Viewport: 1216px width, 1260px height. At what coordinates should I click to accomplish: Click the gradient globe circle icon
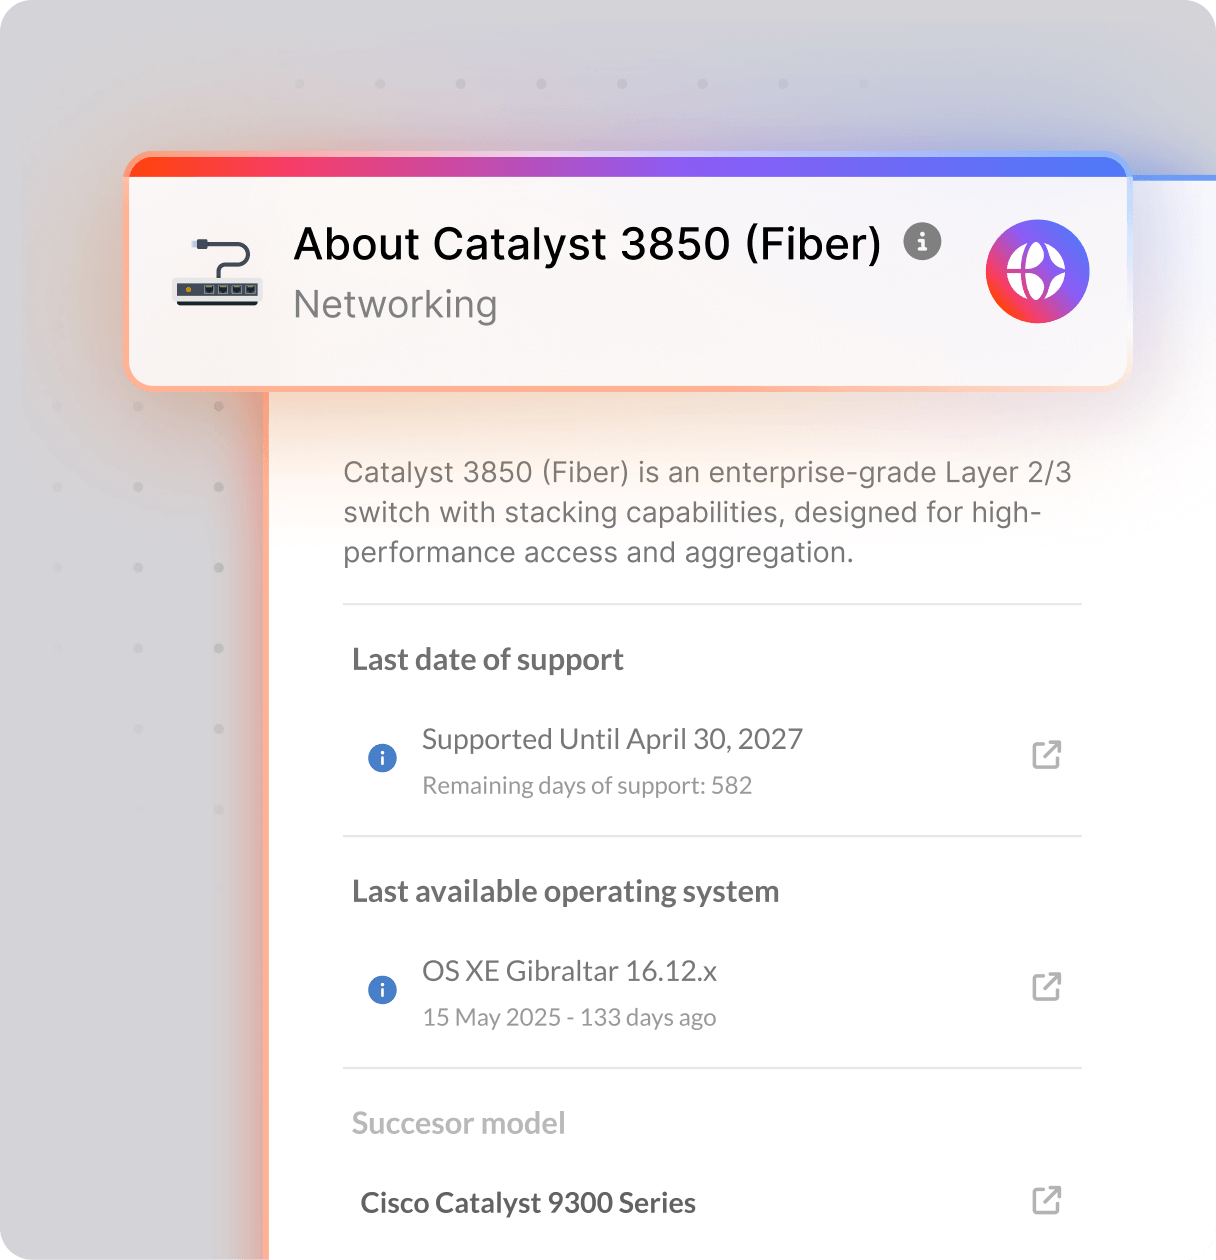1037,271
